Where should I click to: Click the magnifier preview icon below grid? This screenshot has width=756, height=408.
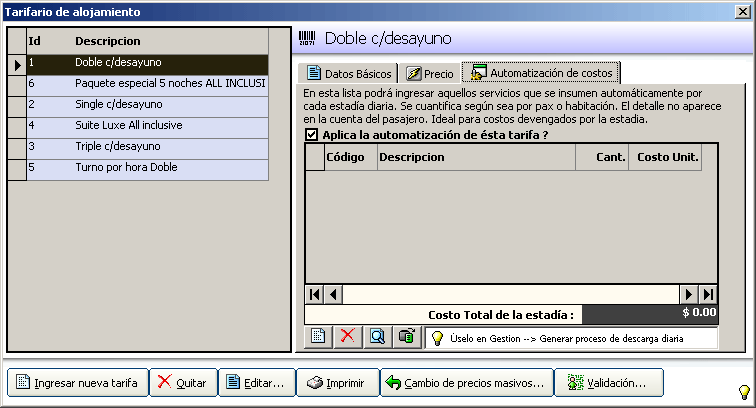[x=377, y=336]
